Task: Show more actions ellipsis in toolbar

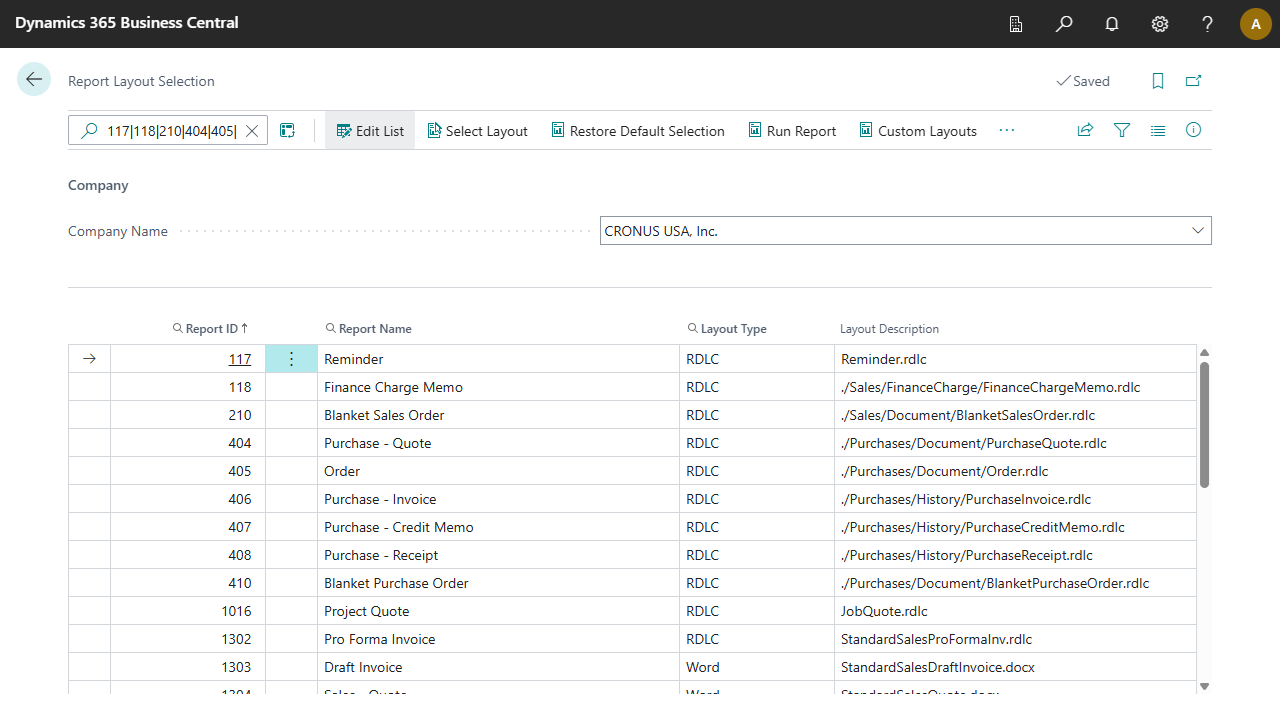Action: click(1007, 130)
